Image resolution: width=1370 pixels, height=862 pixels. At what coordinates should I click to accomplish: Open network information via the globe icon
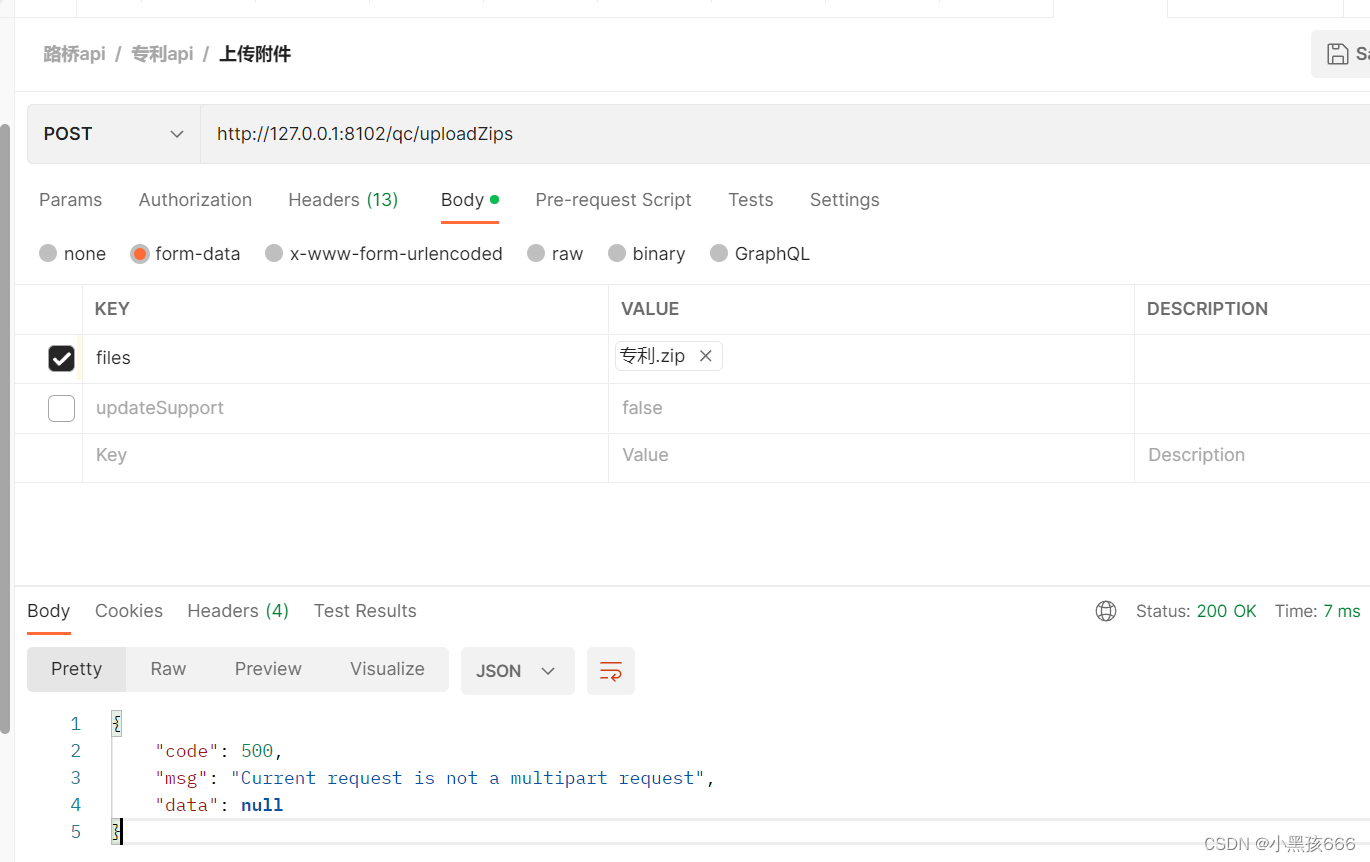point(1106,610)
